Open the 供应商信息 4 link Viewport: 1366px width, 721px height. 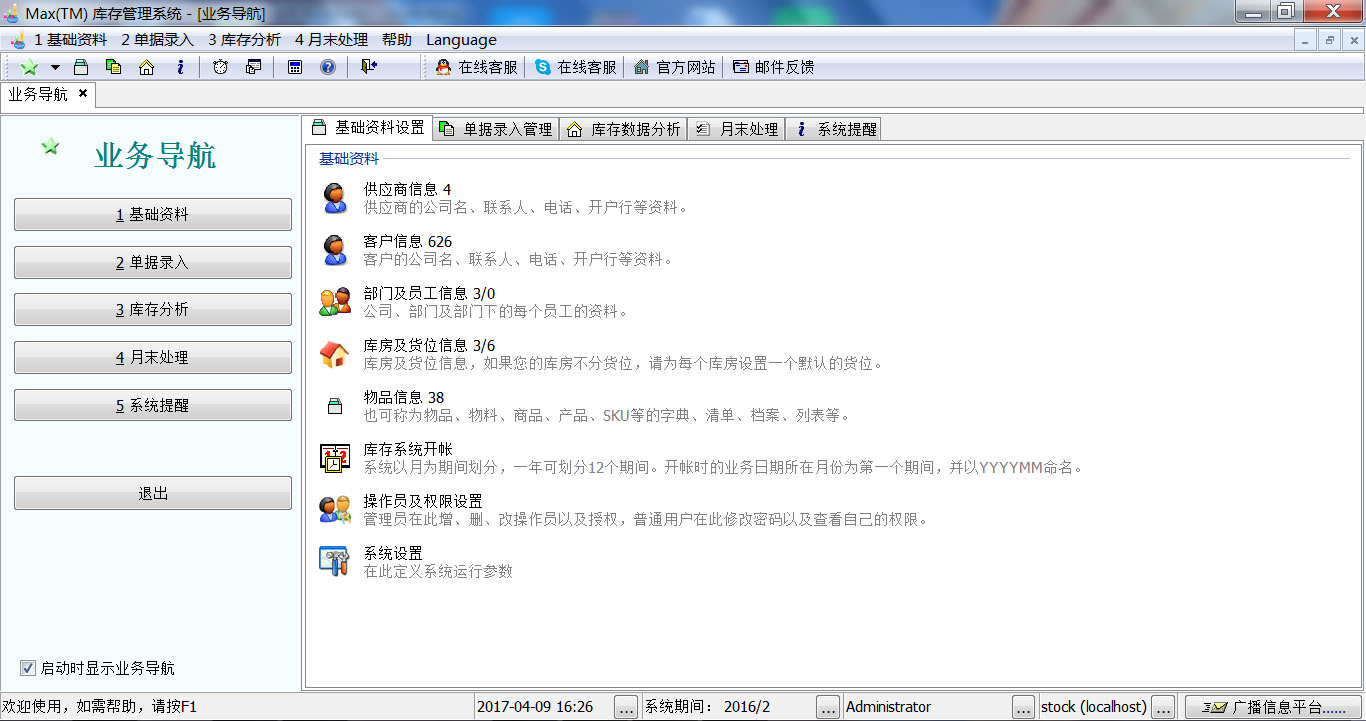(407, 189)
